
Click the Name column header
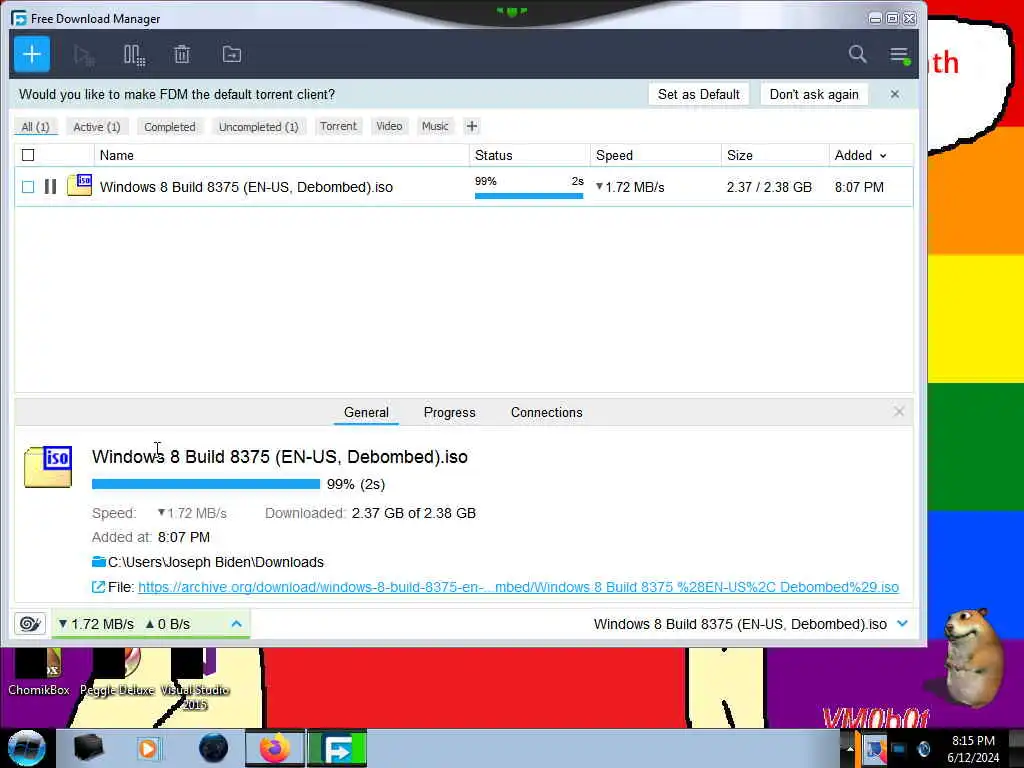[x=281, y=155]
